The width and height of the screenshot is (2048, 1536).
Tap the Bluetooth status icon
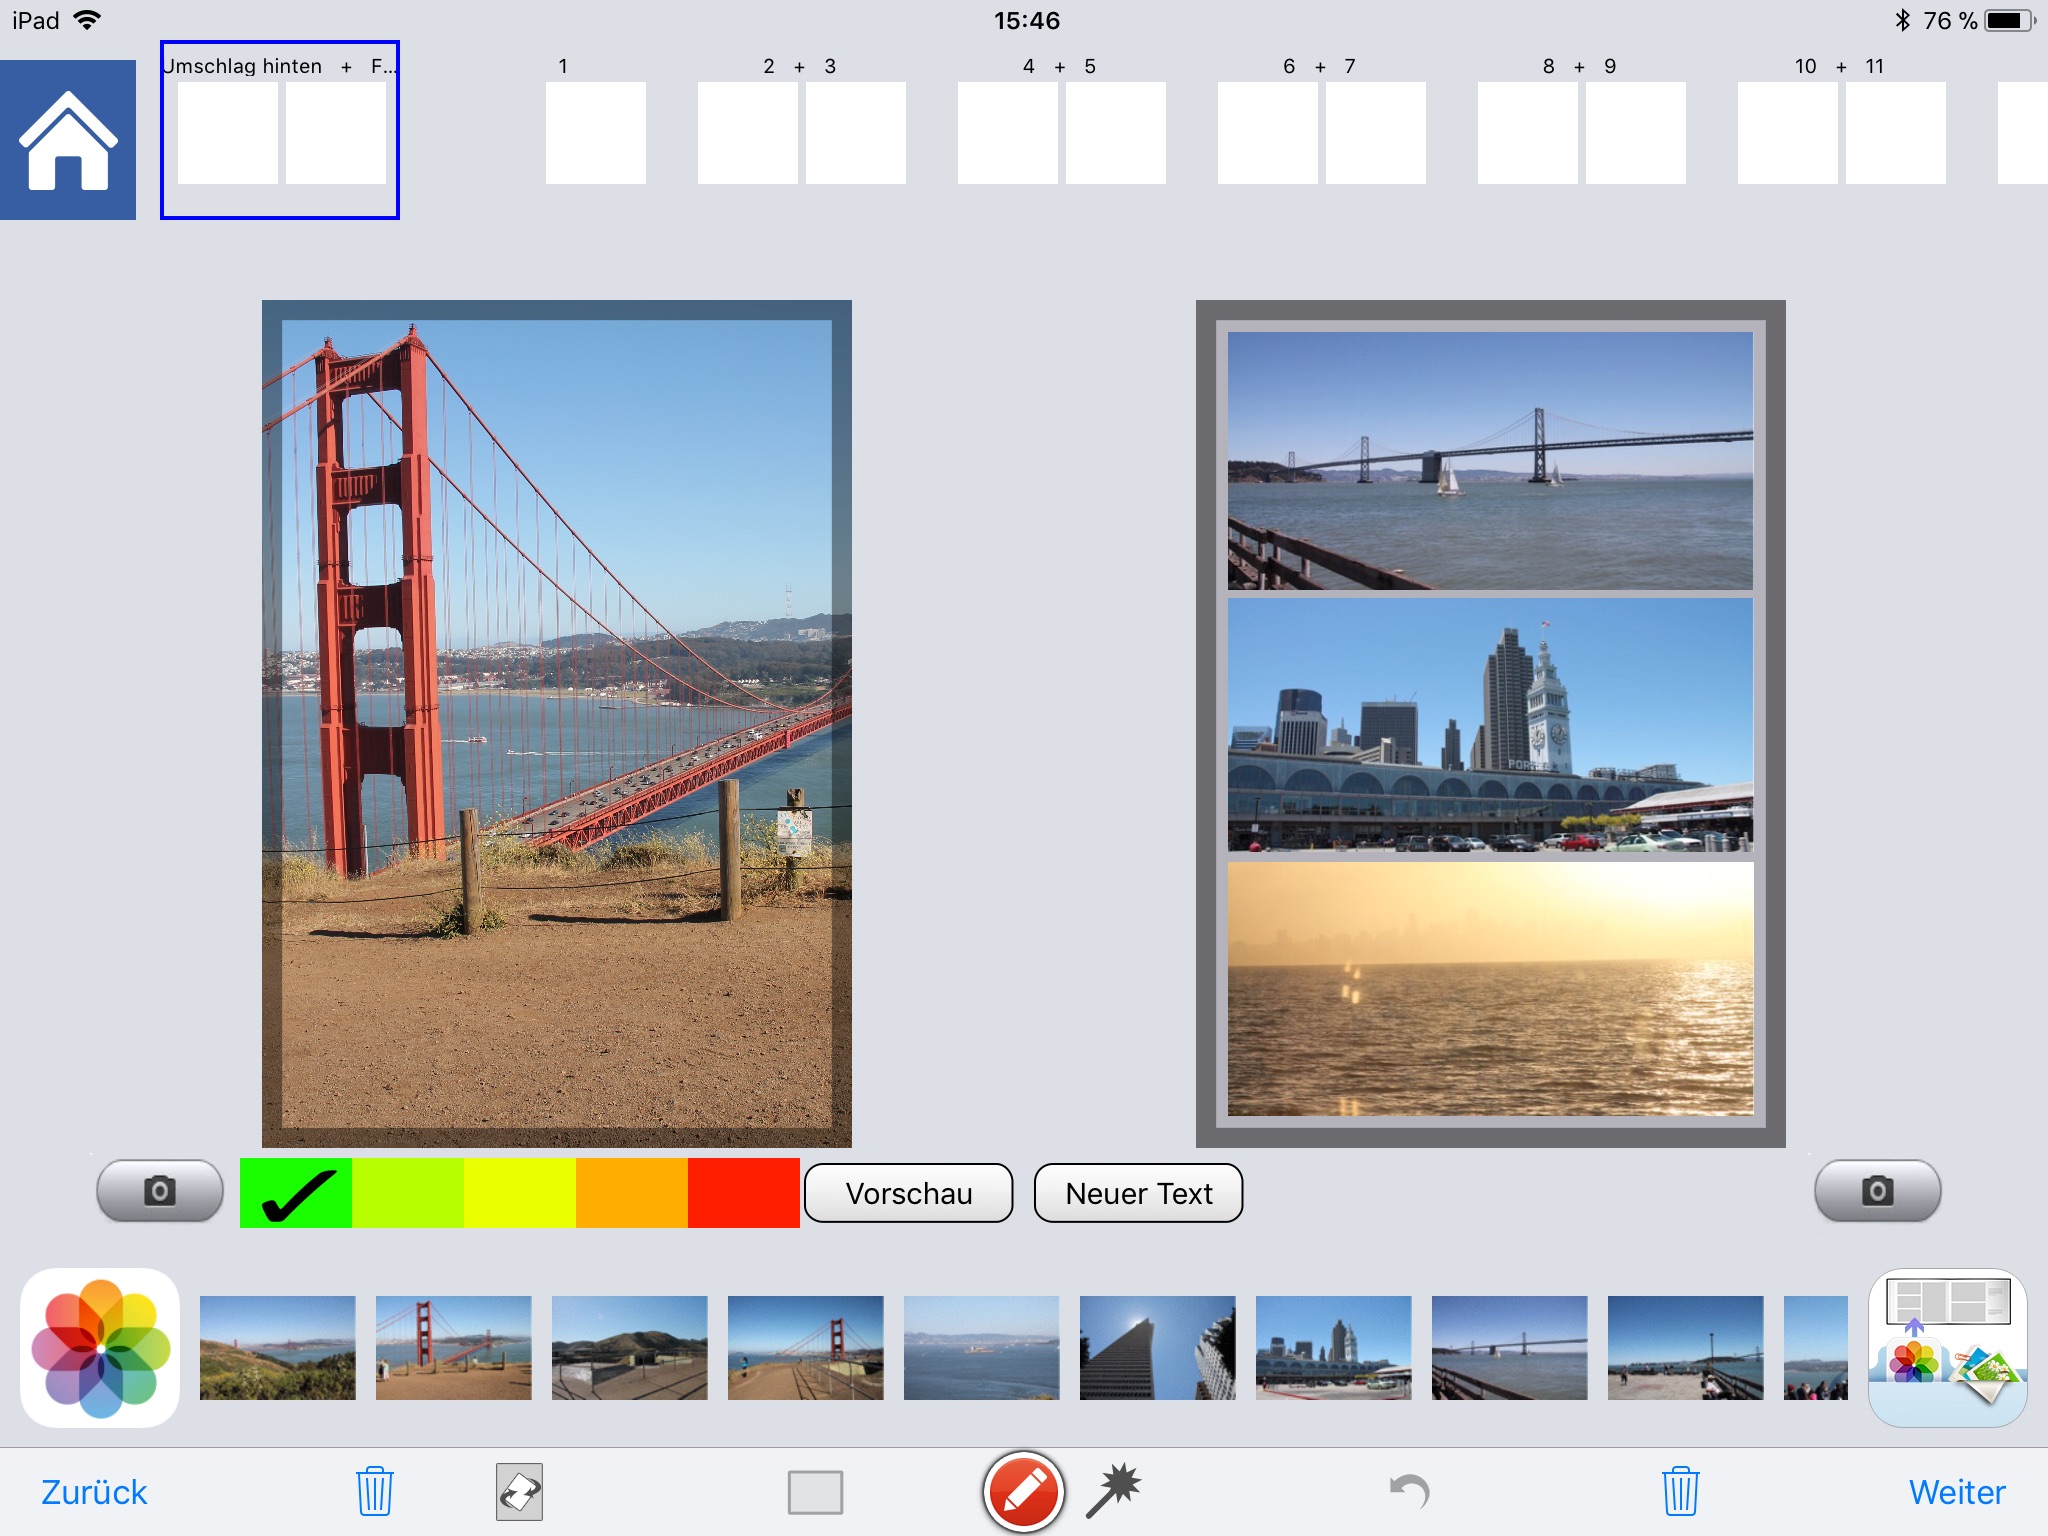click(1902, 20)
